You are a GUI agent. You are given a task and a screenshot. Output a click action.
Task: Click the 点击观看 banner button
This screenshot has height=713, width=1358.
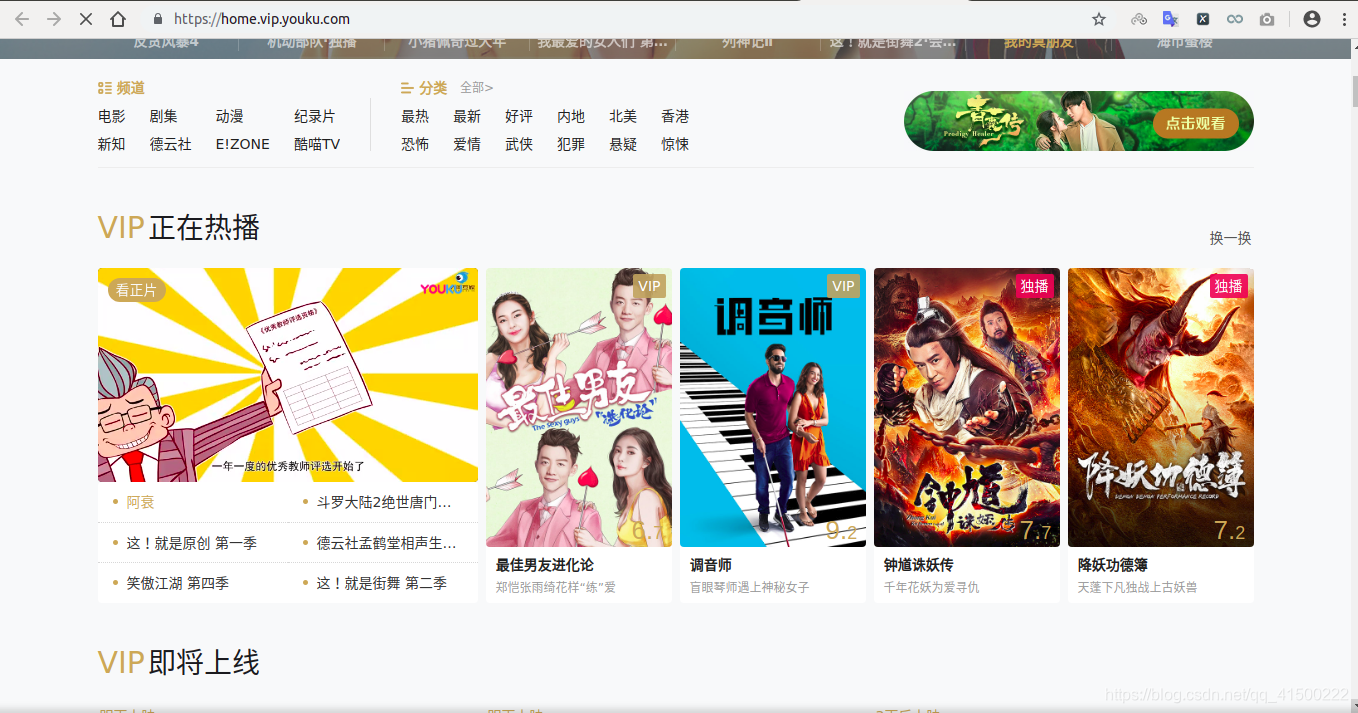(1195, 123)
